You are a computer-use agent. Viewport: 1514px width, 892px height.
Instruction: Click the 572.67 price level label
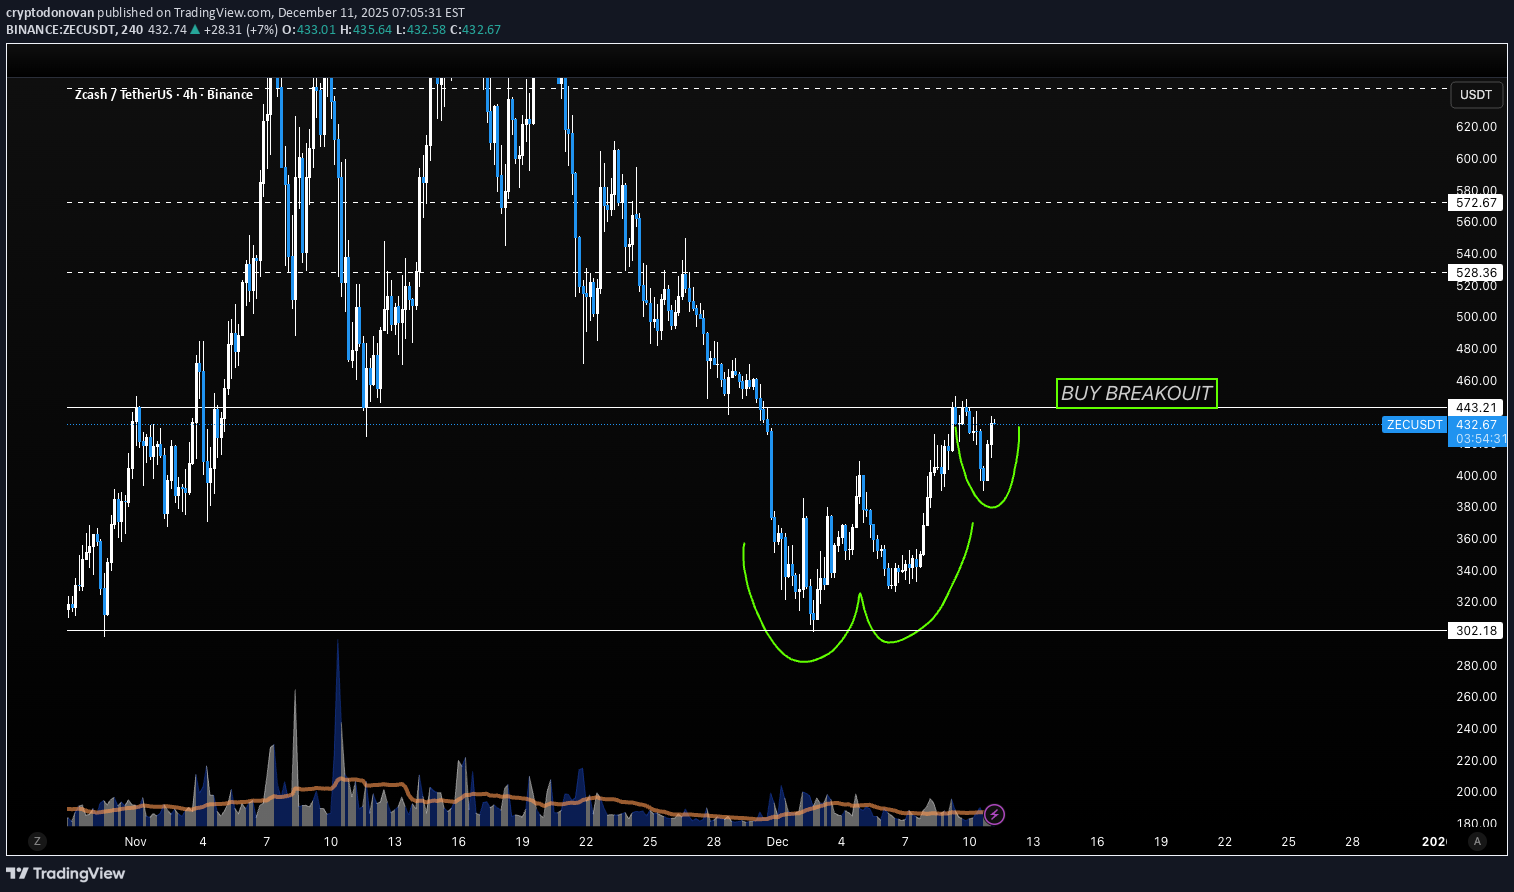pos(1476,202)
